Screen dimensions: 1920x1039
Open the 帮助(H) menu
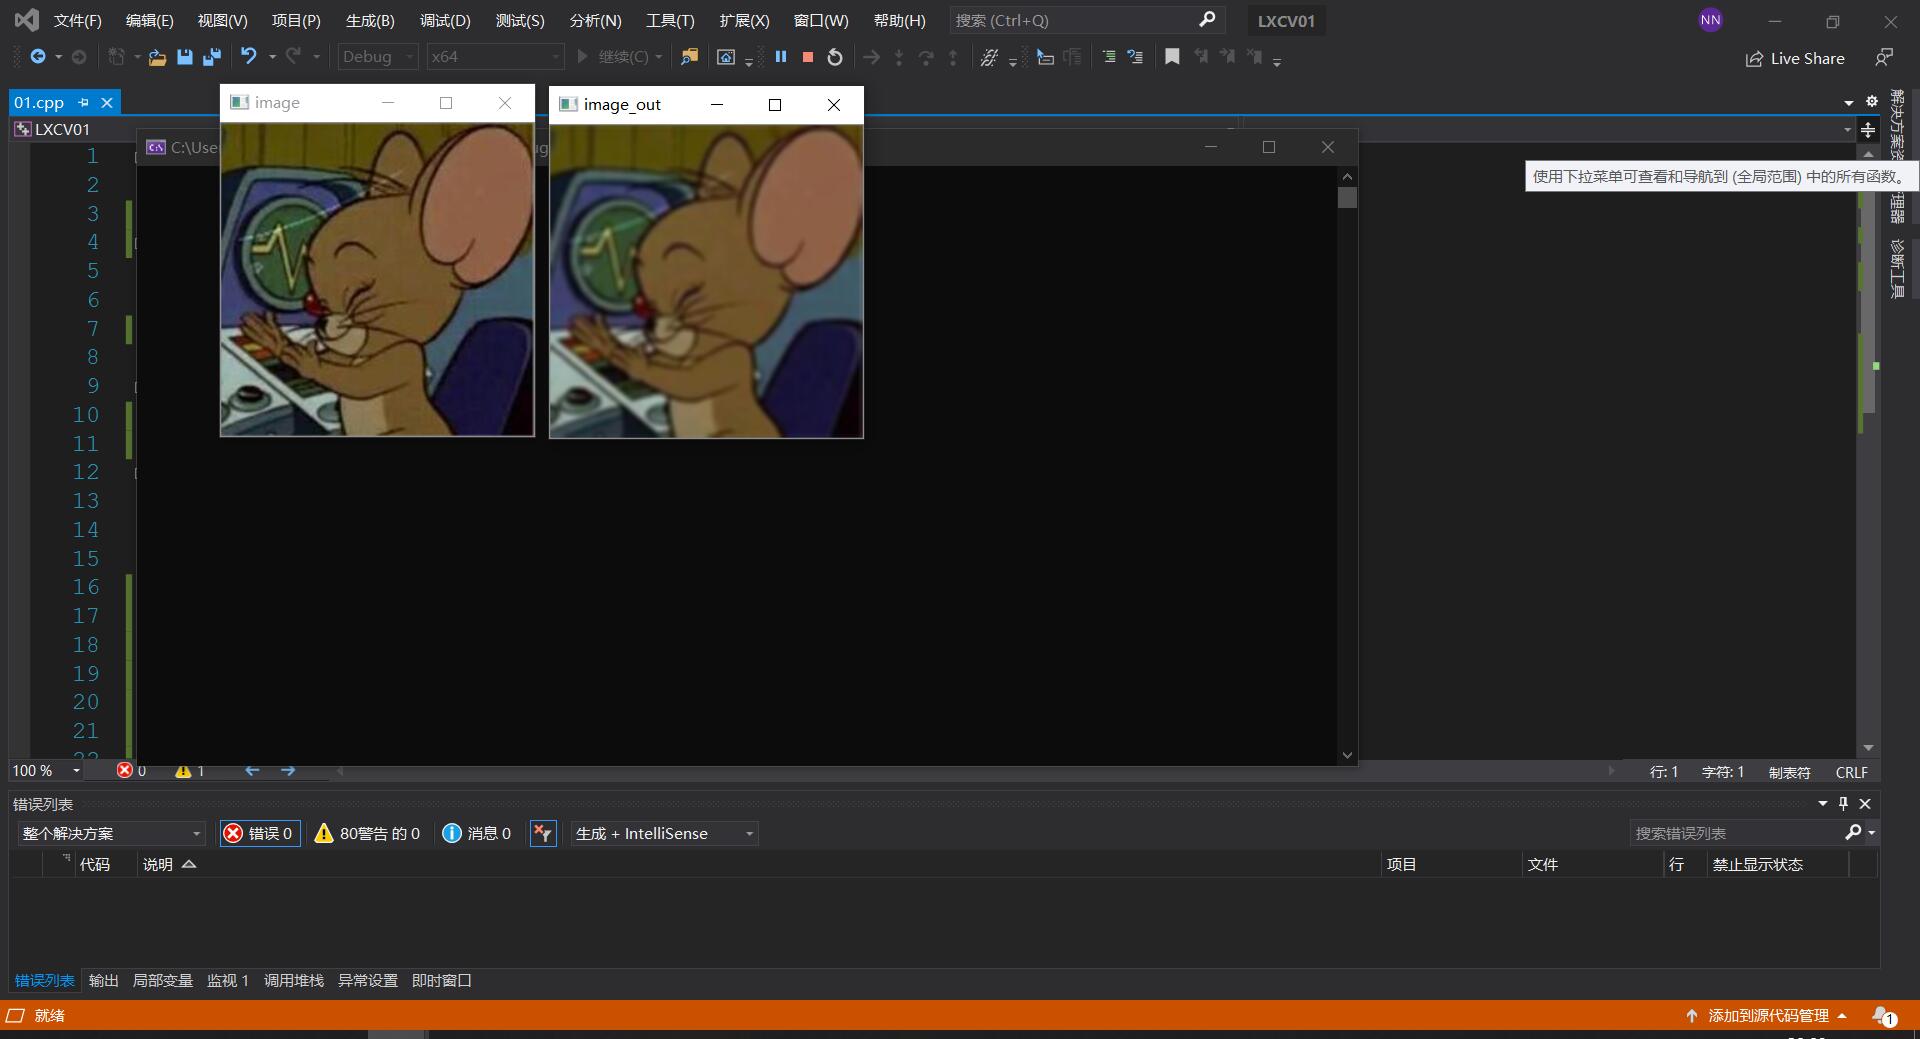coord(899,20)
